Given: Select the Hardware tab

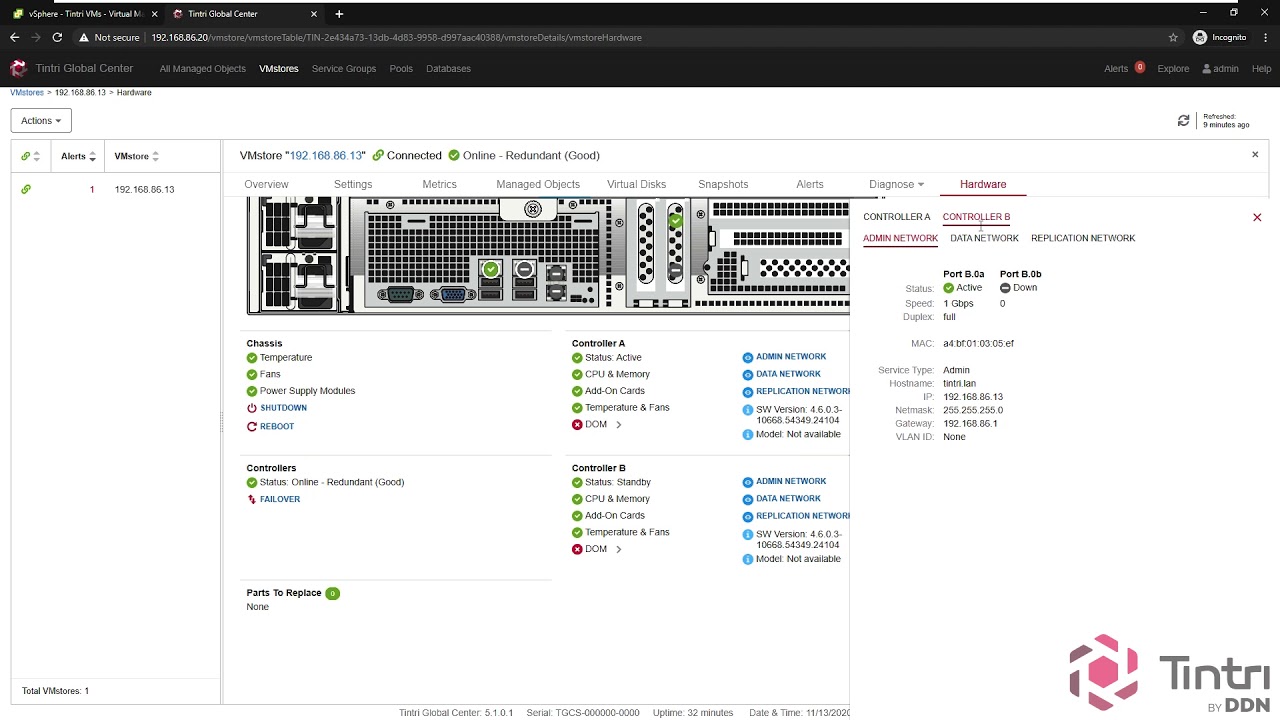Looking at the screenshot, I should pos(983,184).
